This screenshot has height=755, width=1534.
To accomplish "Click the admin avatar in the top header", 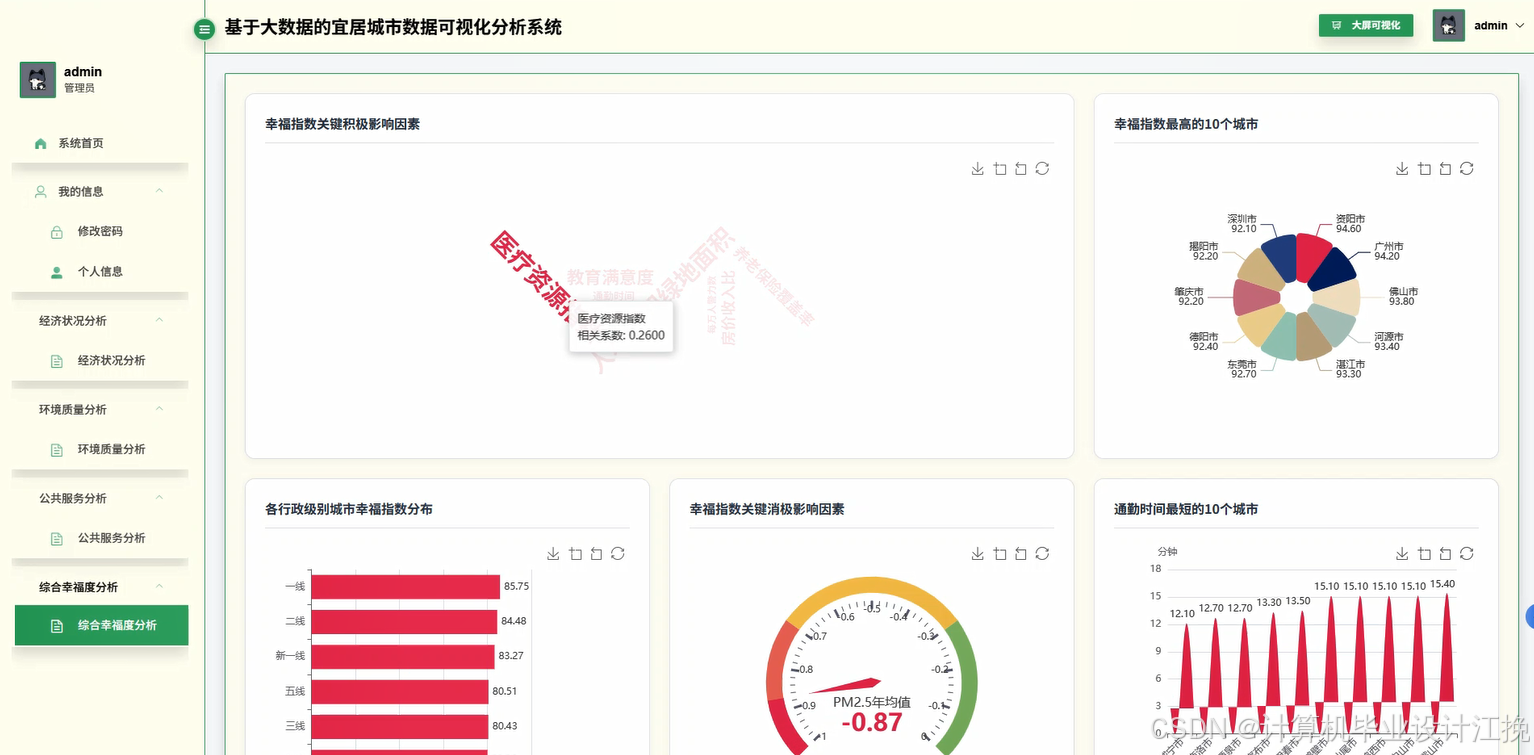I will (1449, 26).
